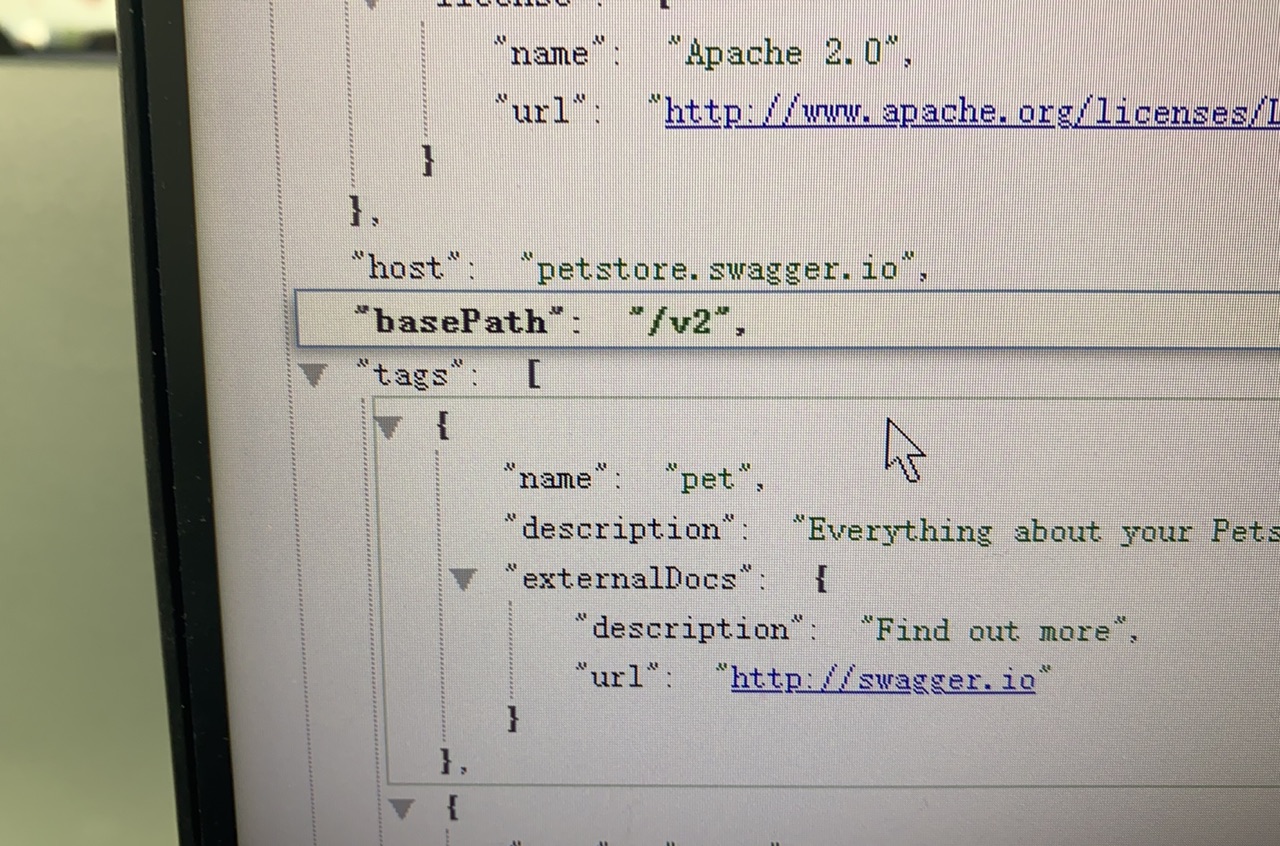Click the "petstore.swagger.io" value
Viewport: 1280px width, 846px height.
(718, 268)
